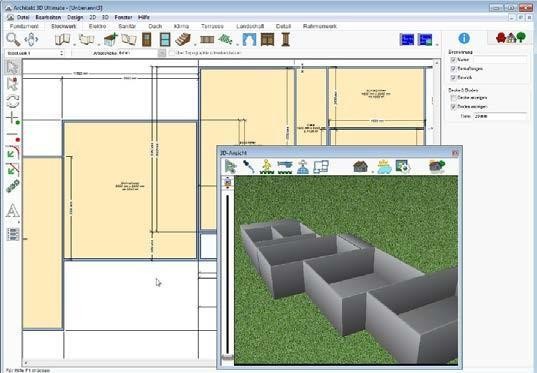Pick the green mesh tool in toolbar

(x=225, y=40)
